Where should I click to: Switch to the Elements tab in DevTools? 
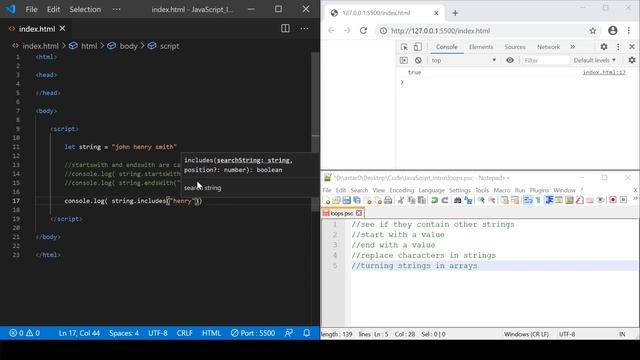point(481,47)
